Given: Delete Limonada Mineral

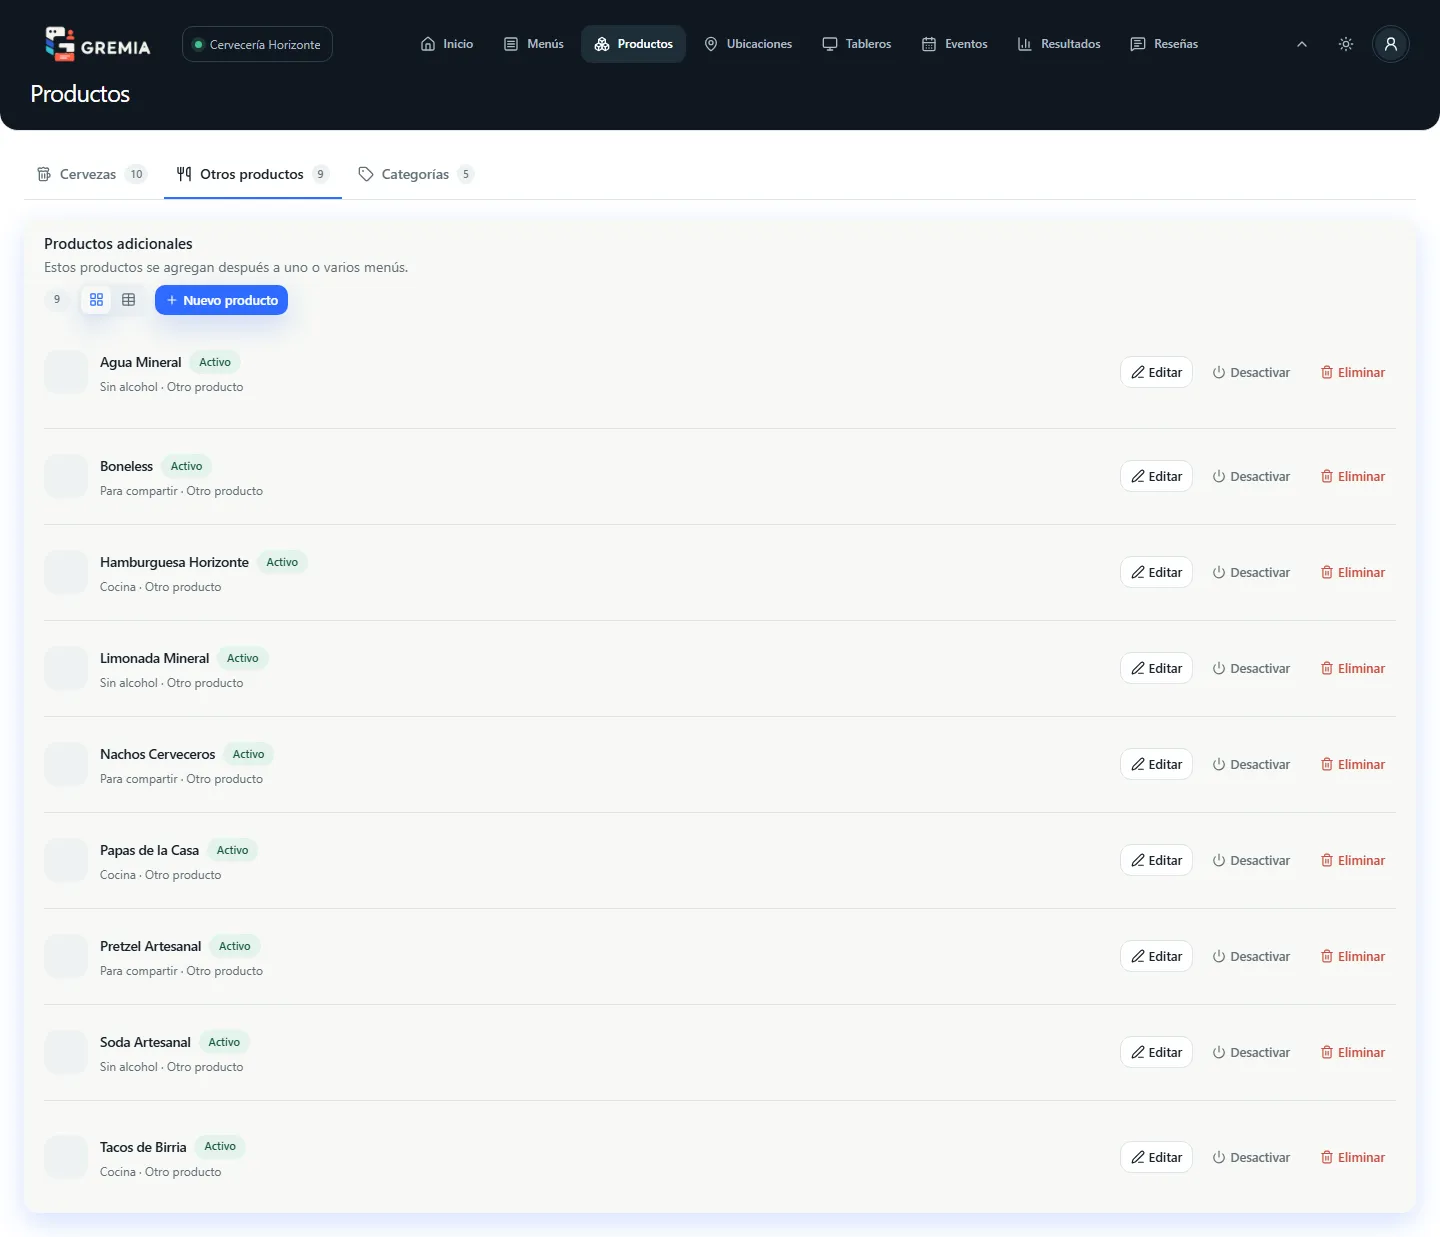Looking at the screenshot, I should tap(1353, 668).
